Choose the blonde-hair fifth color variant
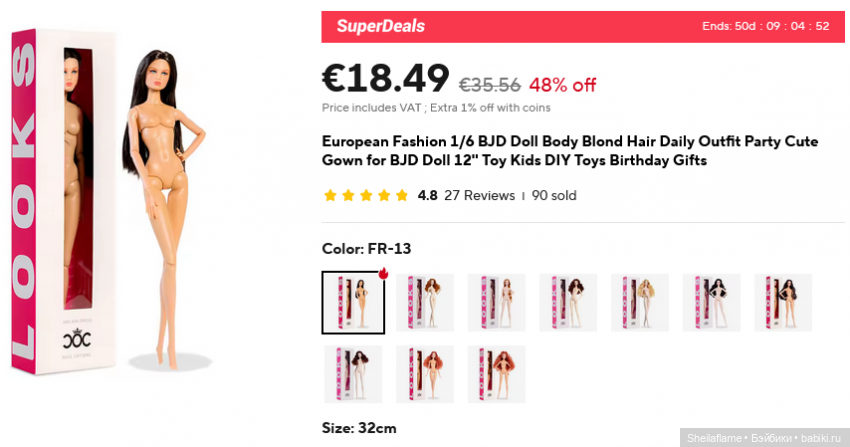This screenshot has width=850, height=447. (640, 303)
